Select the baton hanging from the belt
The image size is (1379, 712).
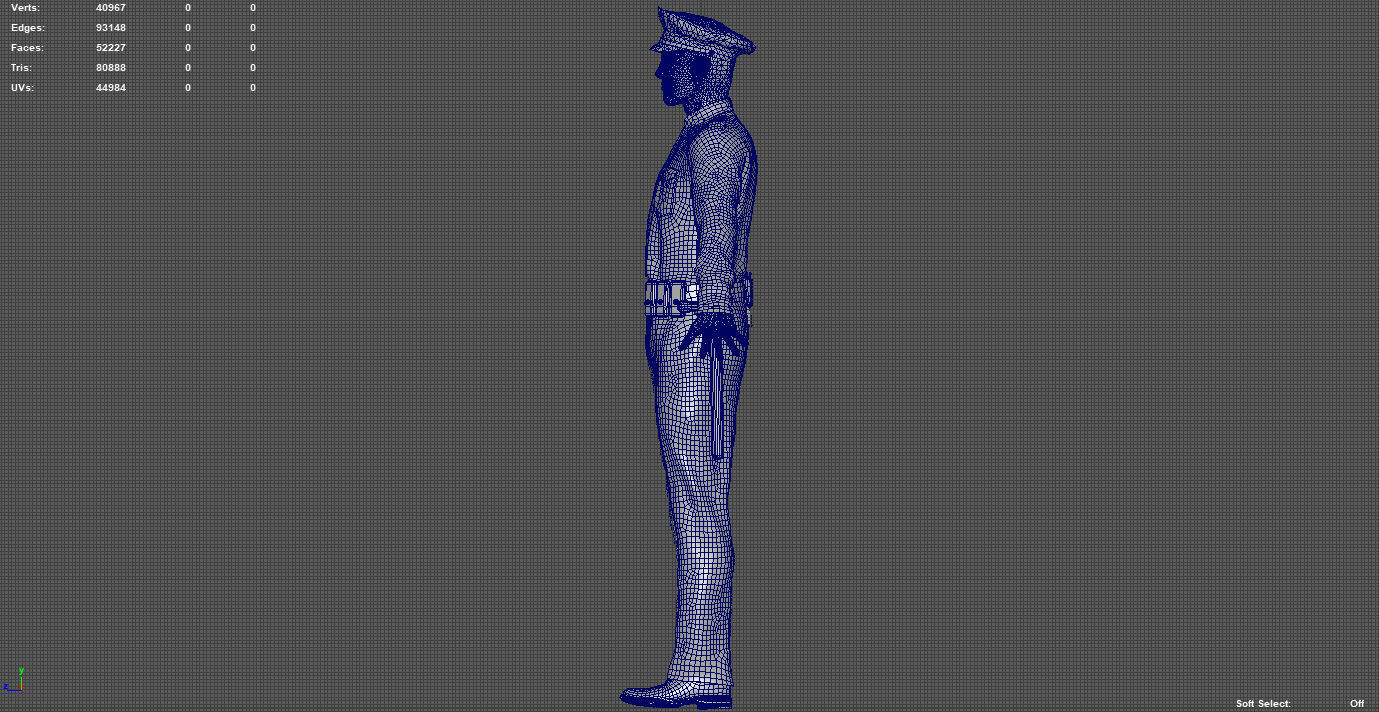pyautogui.click(x=718, y=400)
